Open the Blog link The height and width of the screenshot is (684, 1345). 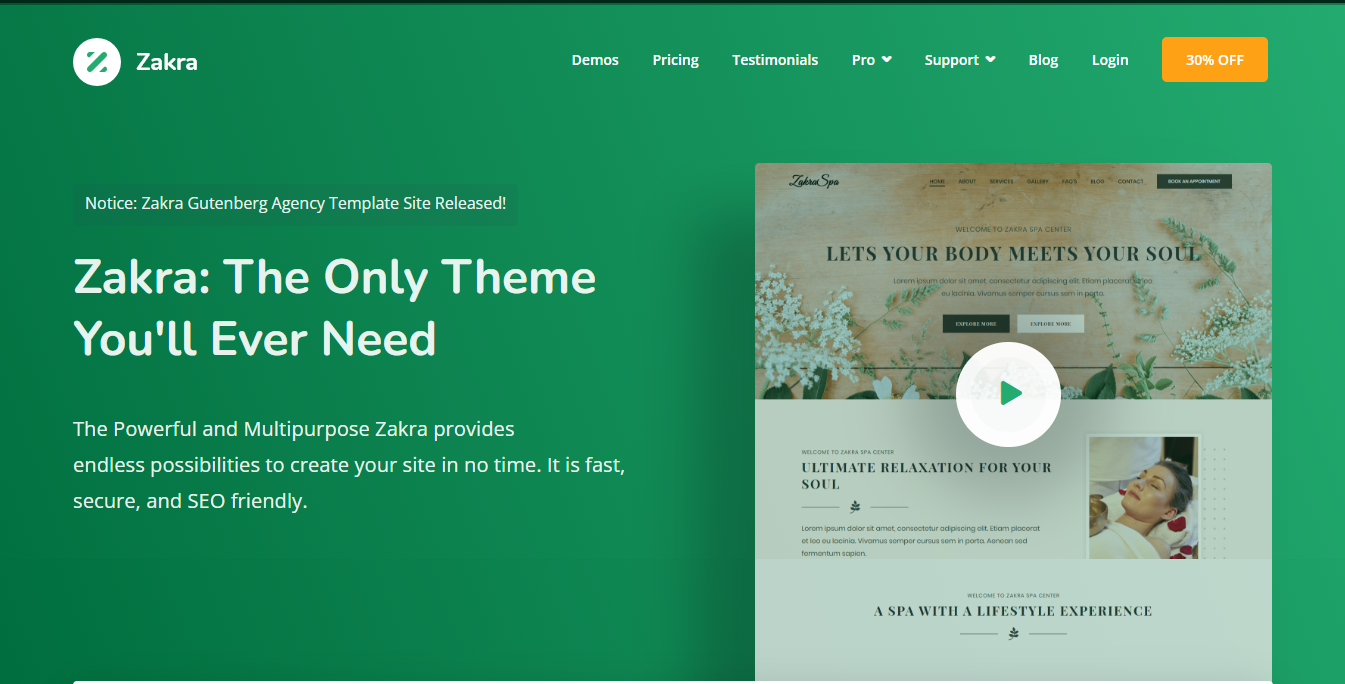[x=1043, y=60]
